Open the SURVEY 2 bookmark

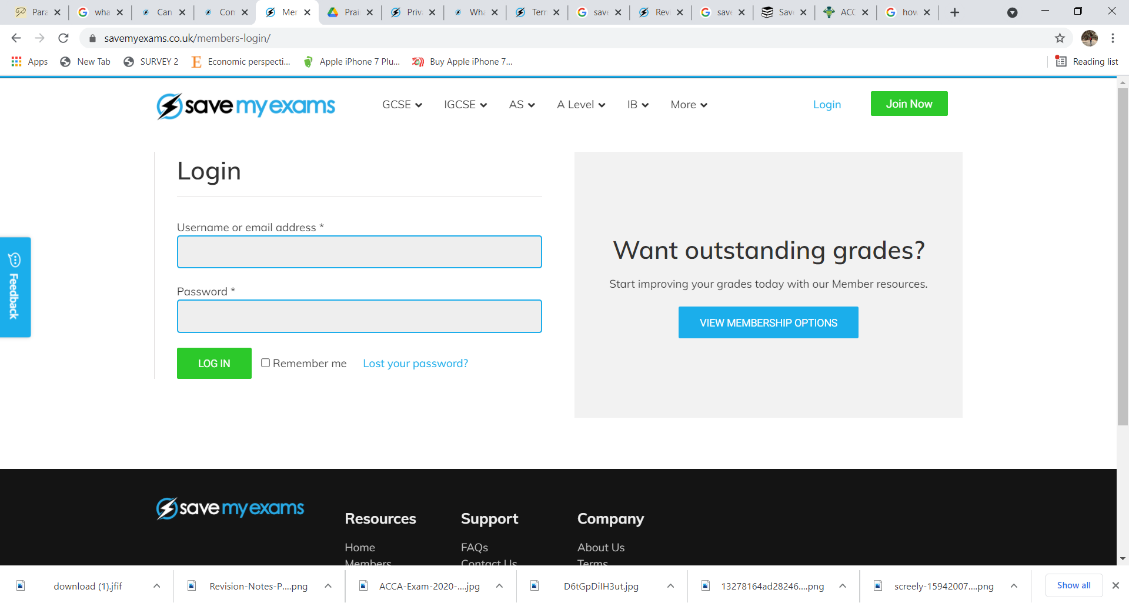click(150, 62)
